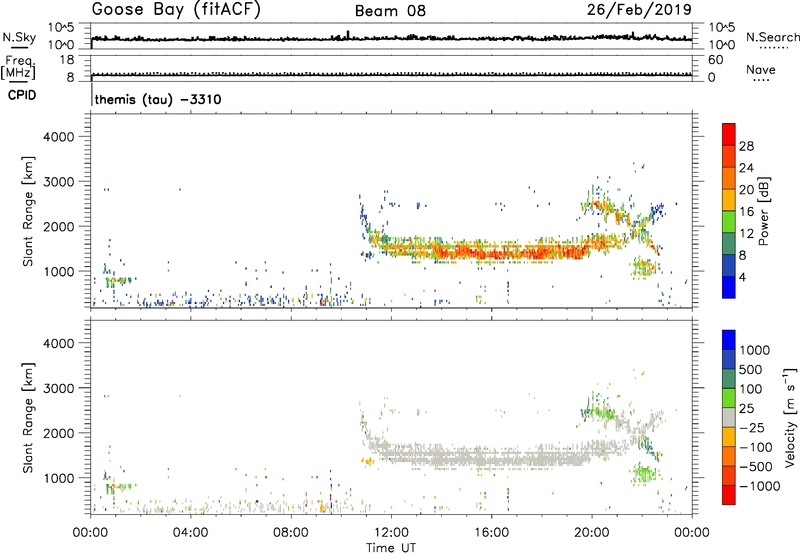Click the '1000' velocity colorbar label
Viewport: 800px width, 554px height.
point(755,350)
